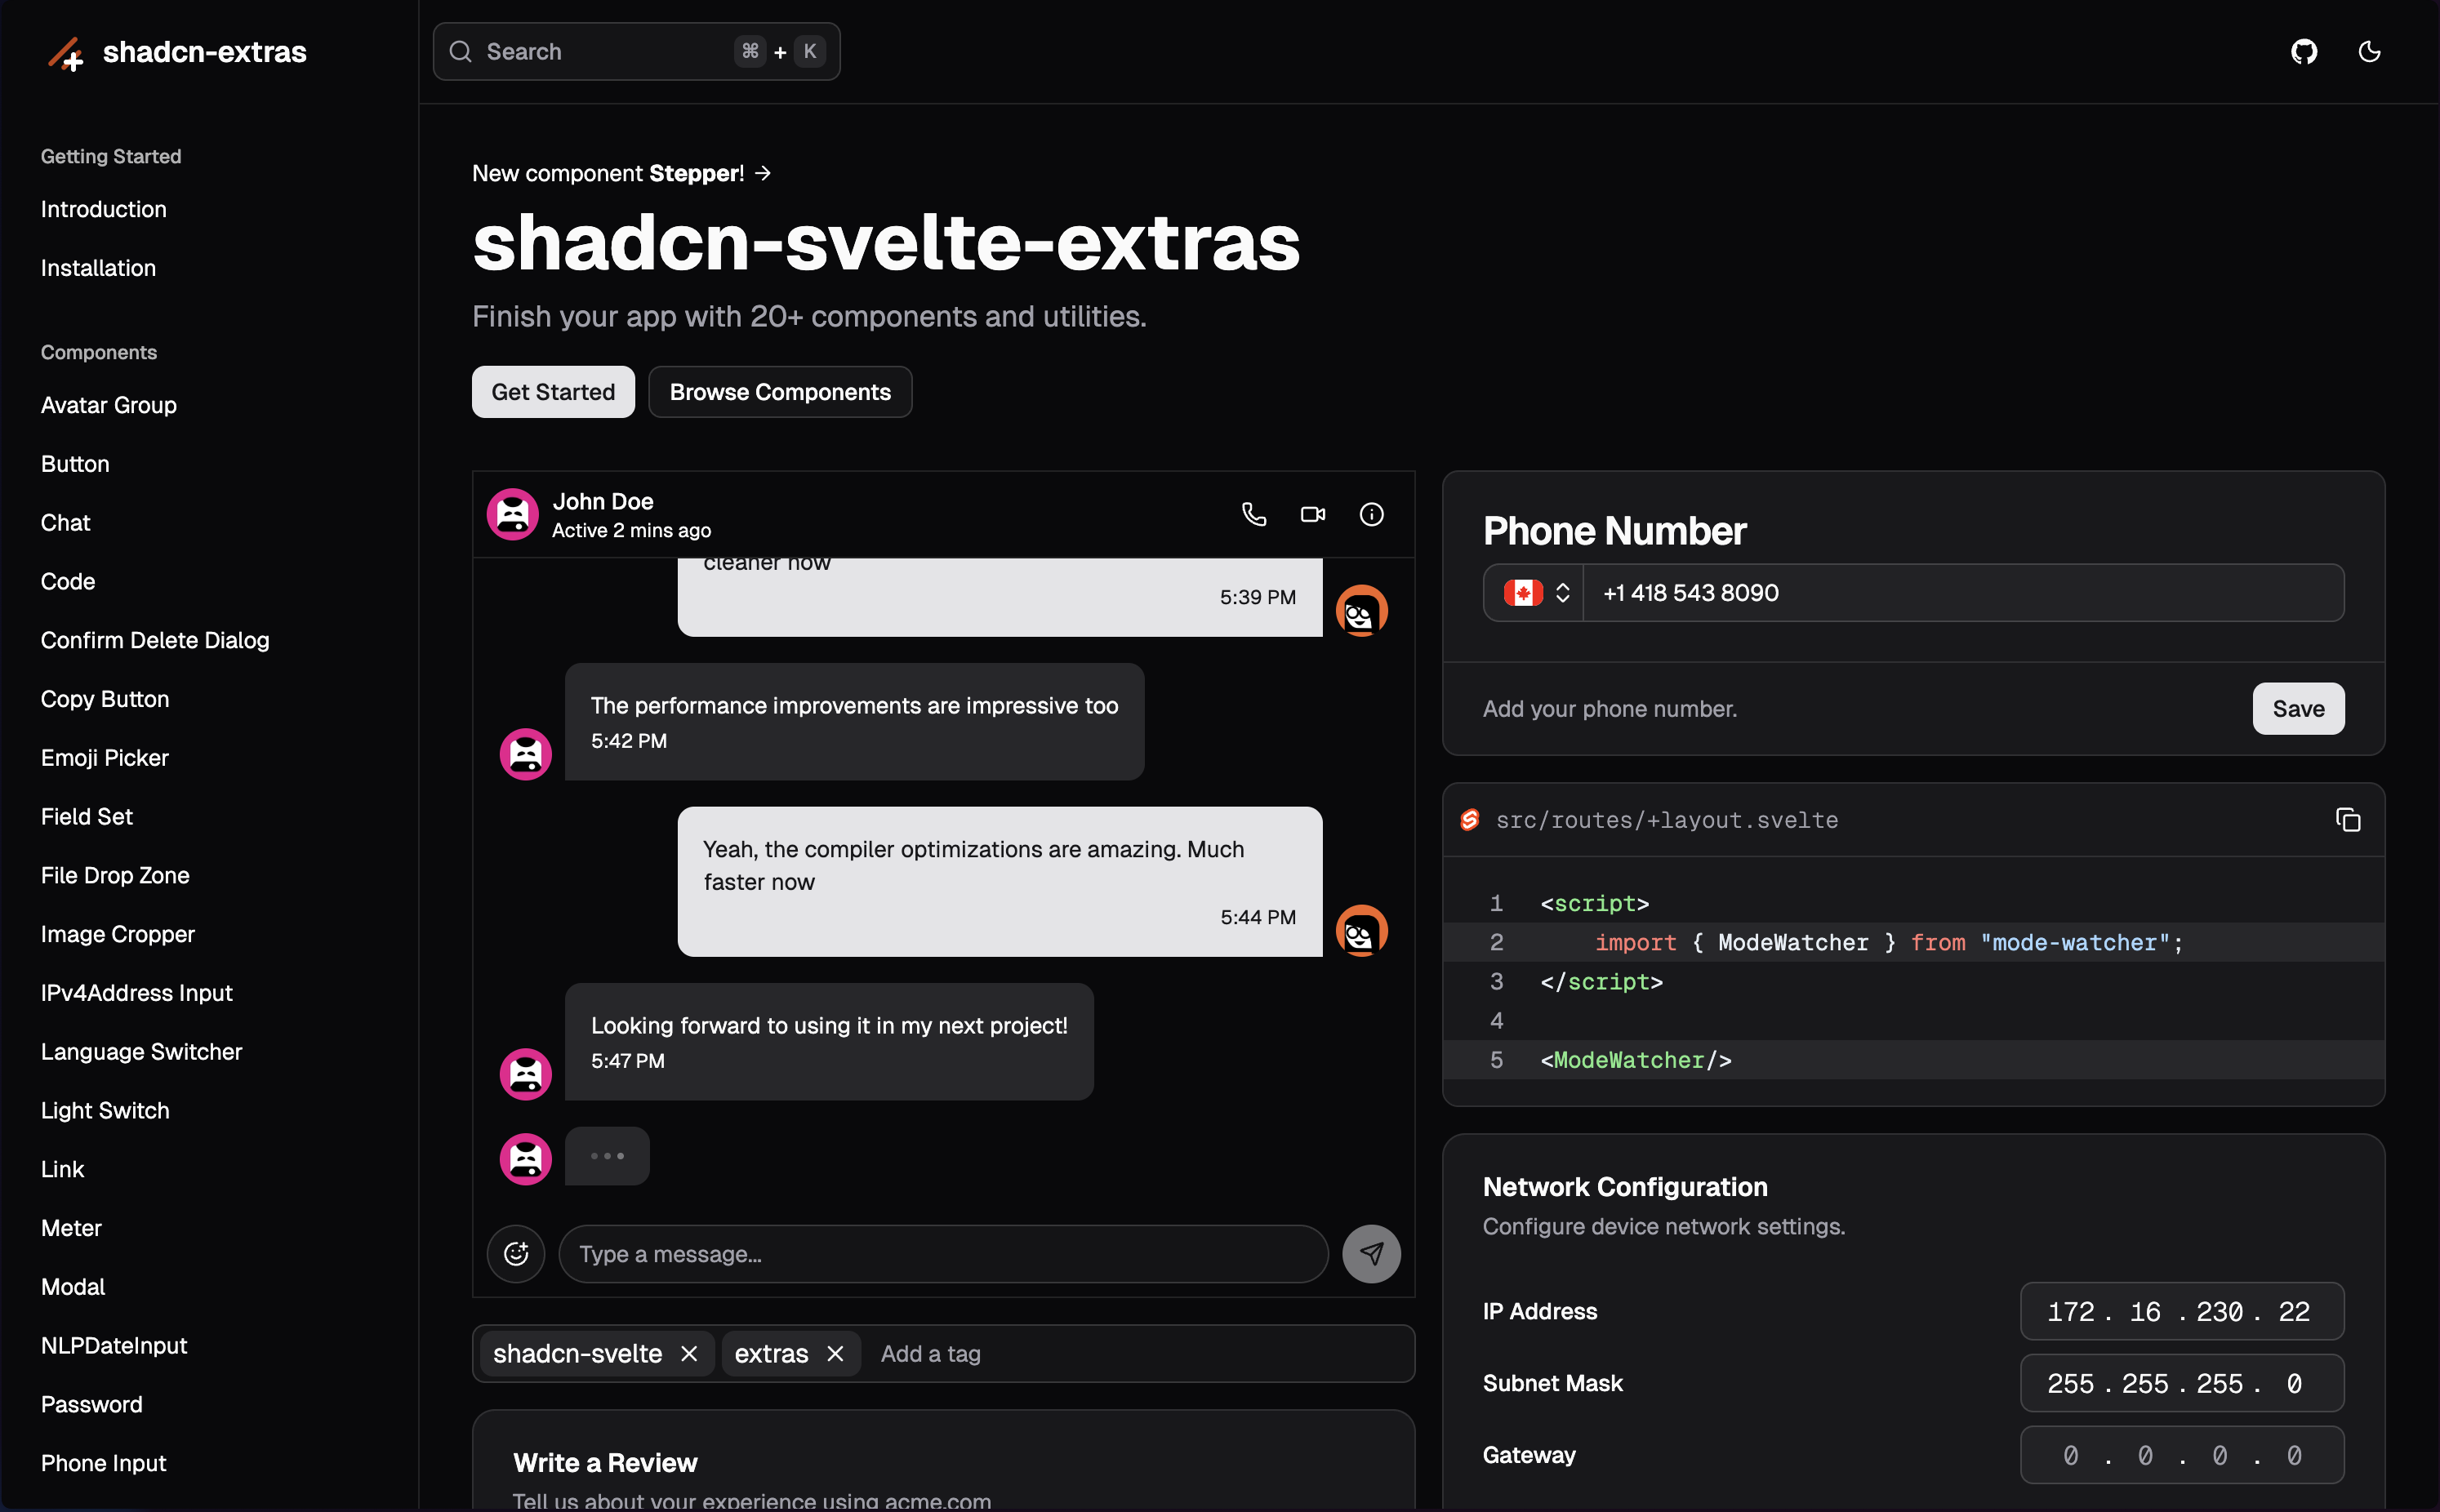Click the IP Address input field
The height and width of the screenshot is (1512, 2440).
(2182, 1311)
